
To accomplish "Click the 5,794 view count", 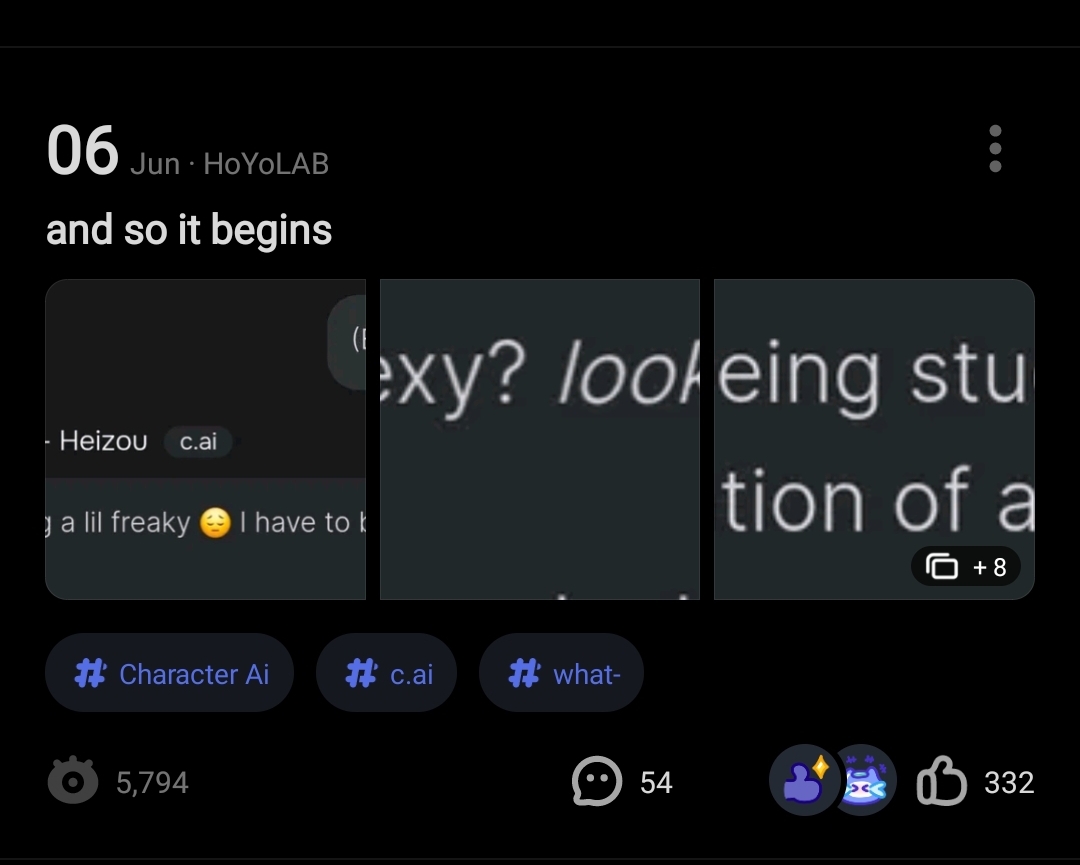I will coord(152,782).
